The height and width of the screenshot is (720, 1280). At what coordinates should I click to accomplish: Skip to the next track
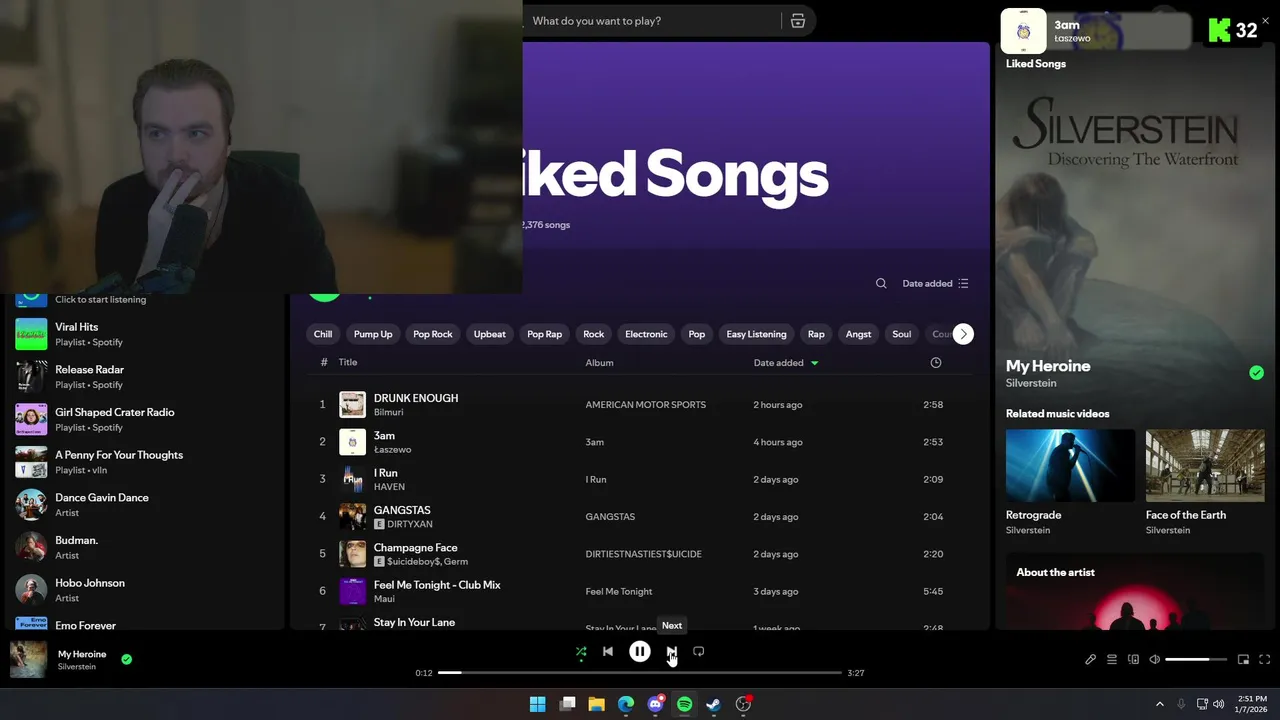(x=672, y=652)
